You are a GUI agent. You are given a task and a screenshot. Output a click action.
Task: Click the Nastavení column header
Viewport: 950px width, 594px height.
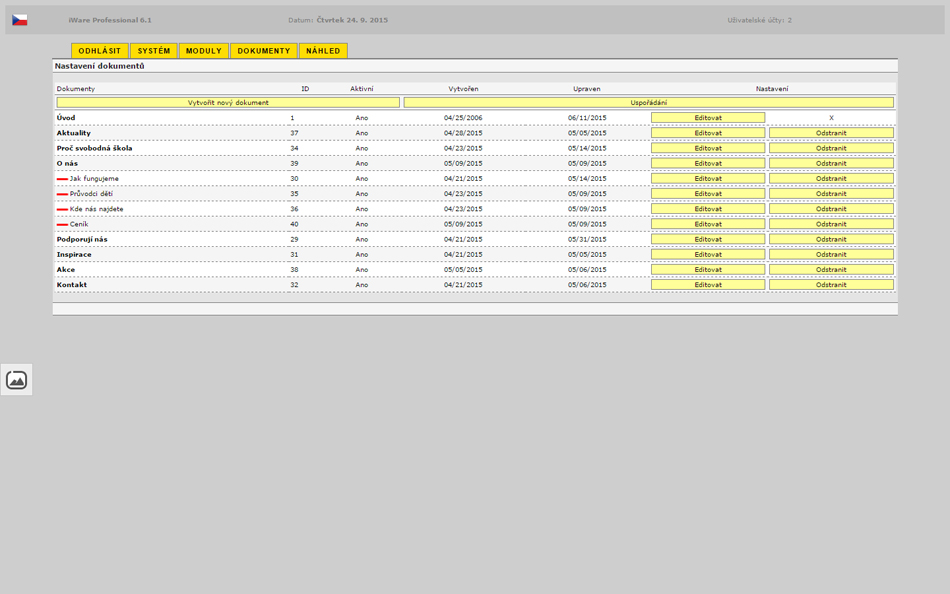(772, 88)
